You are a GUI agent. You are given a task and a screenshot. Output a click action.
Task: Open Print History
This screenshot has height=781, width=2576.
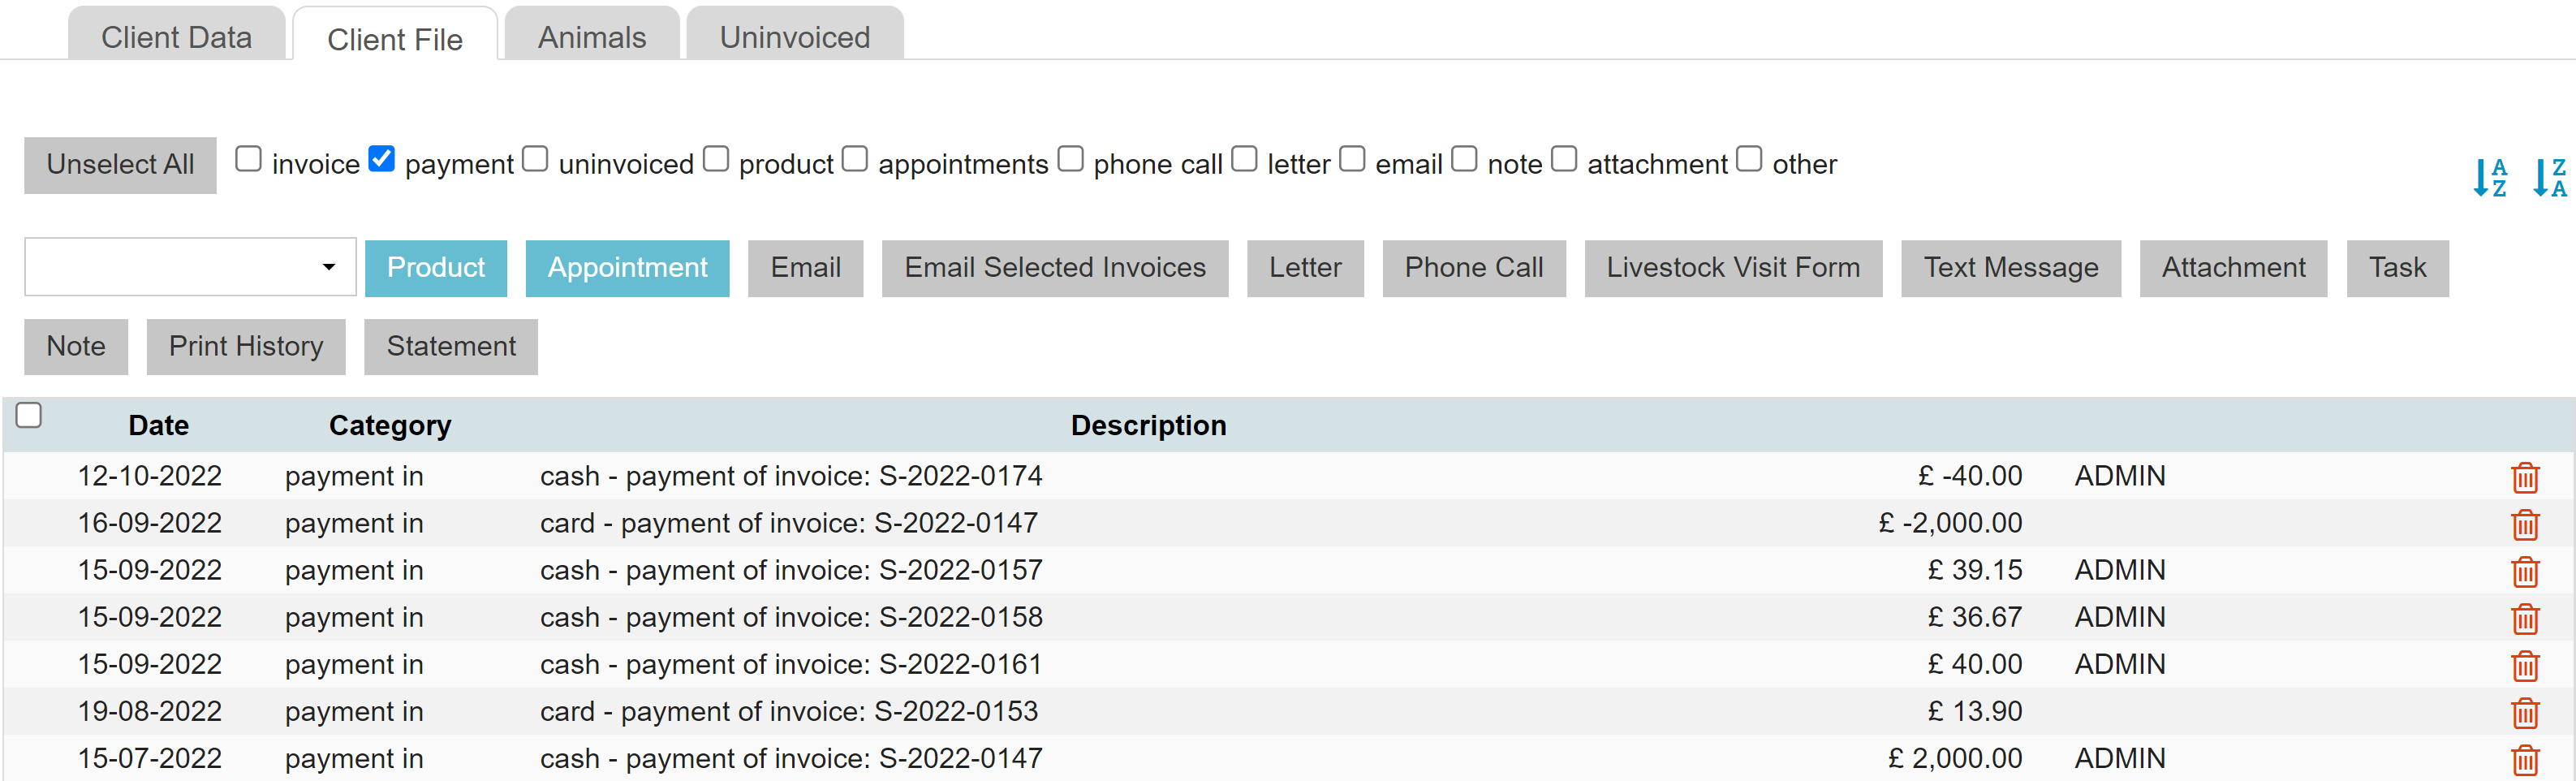tap(245, 346)
